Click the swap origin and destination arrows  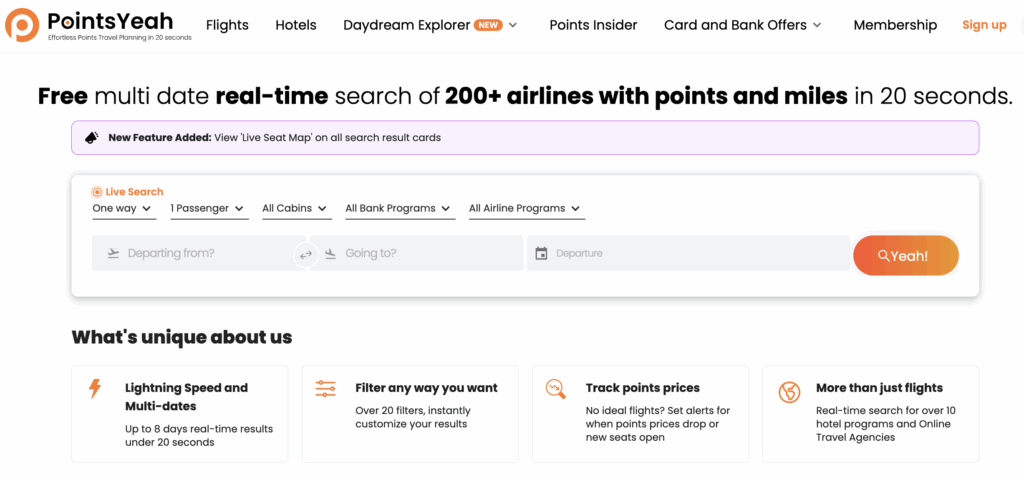click(x=306, y=254)
